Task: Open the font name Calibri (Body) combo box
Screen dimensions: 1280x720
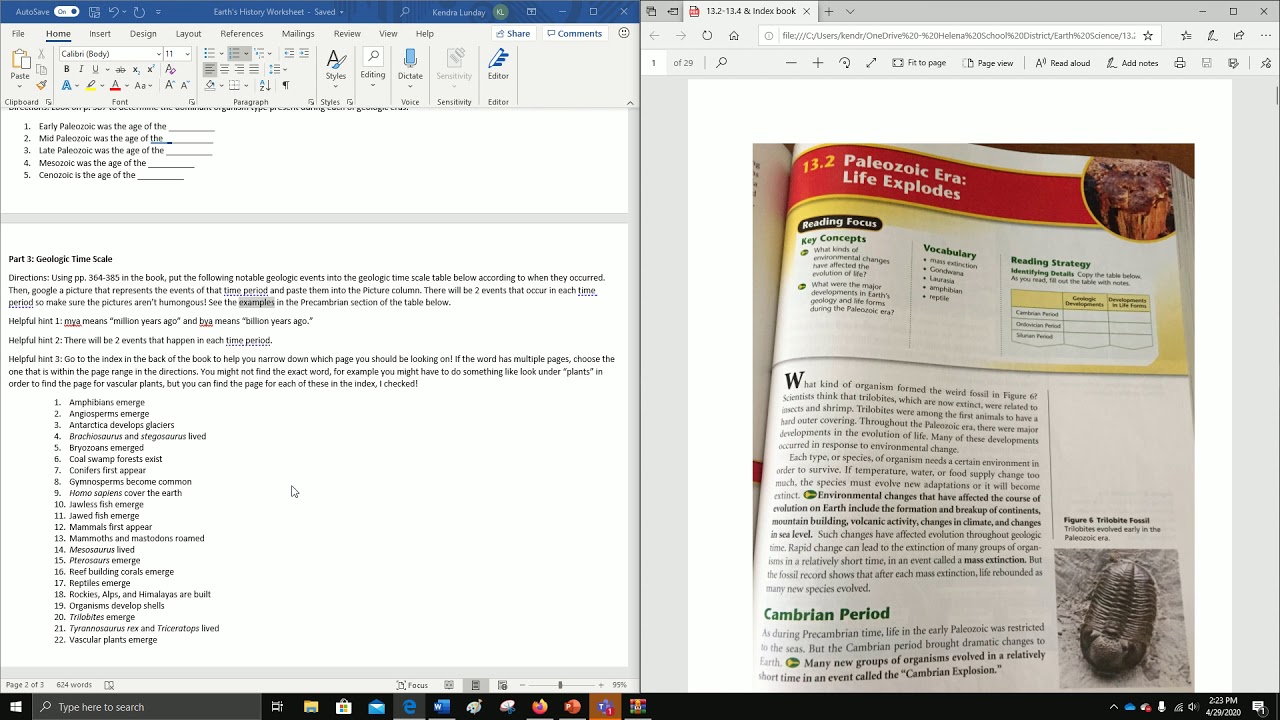Action: tap(110, 54)
